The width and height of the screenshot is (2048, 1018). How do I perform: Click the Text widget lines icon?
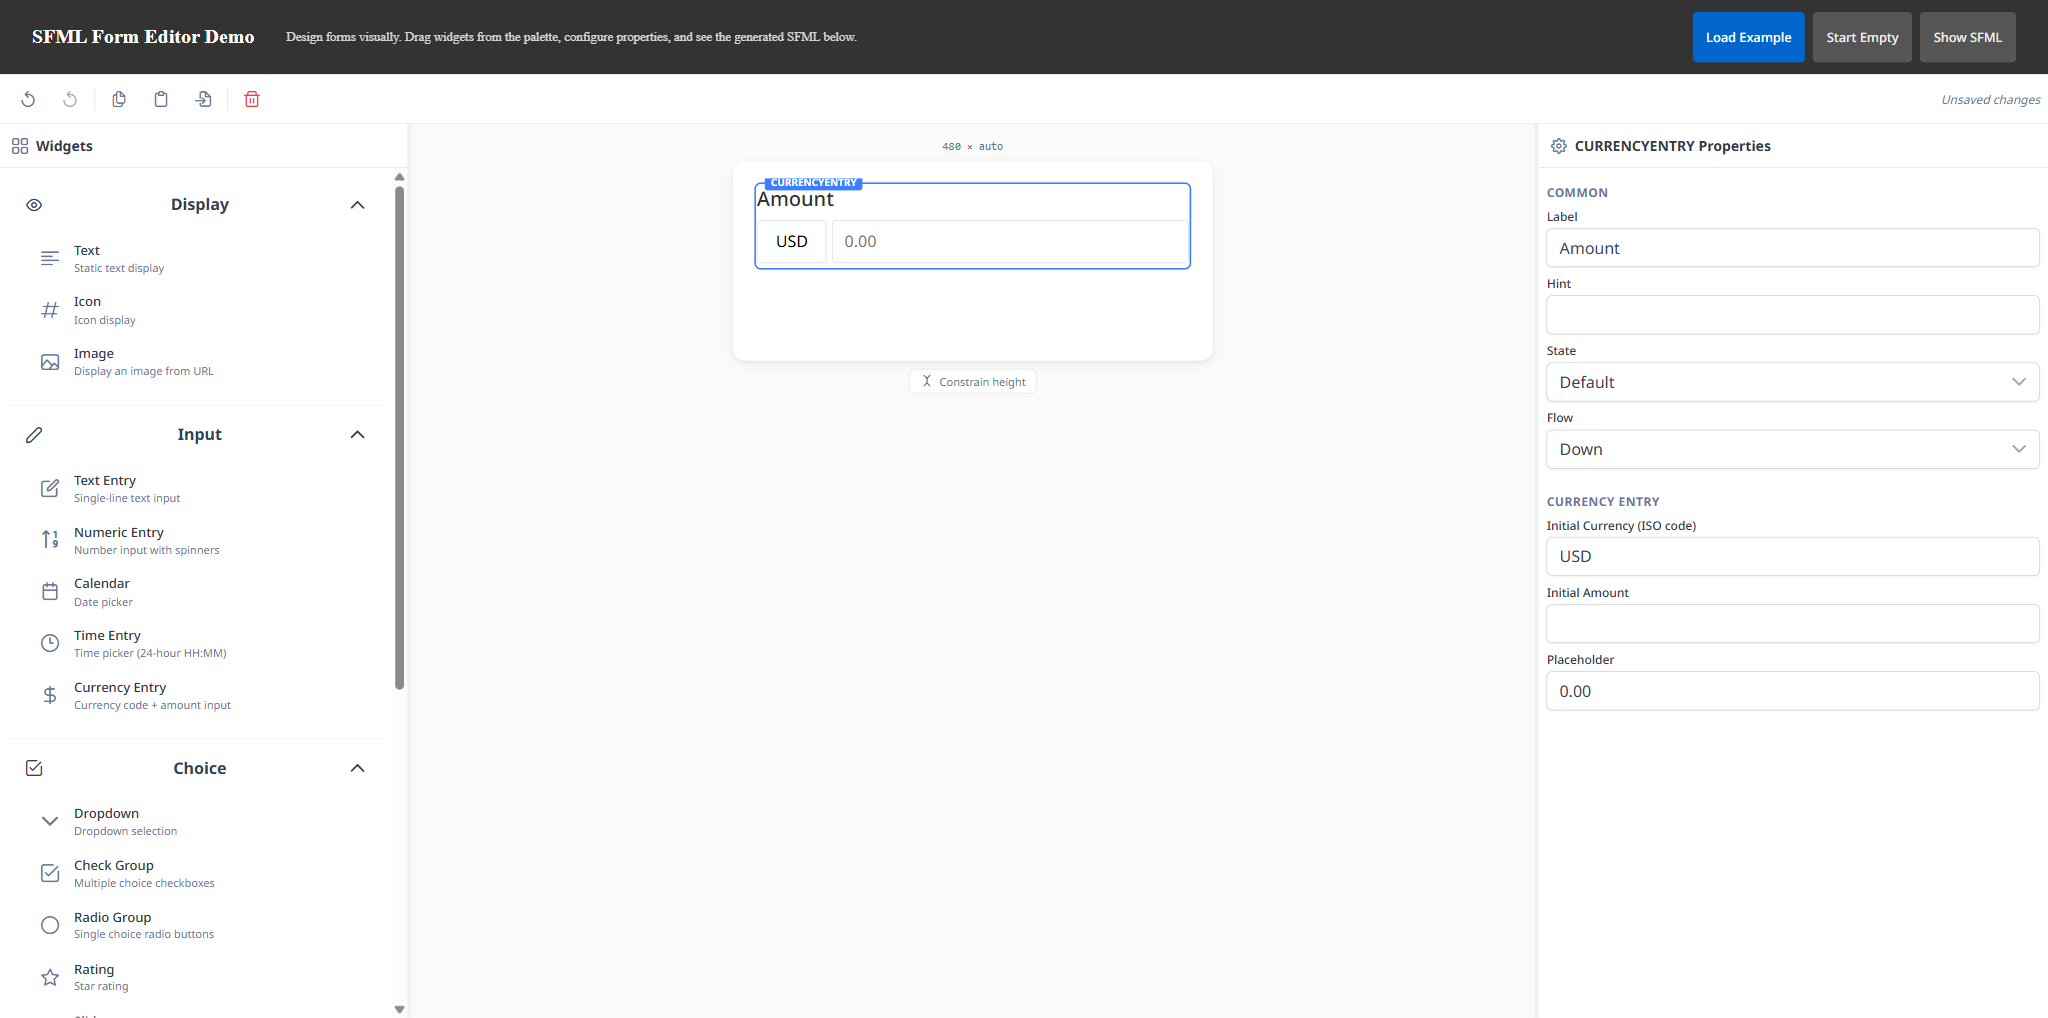(50, 259)
